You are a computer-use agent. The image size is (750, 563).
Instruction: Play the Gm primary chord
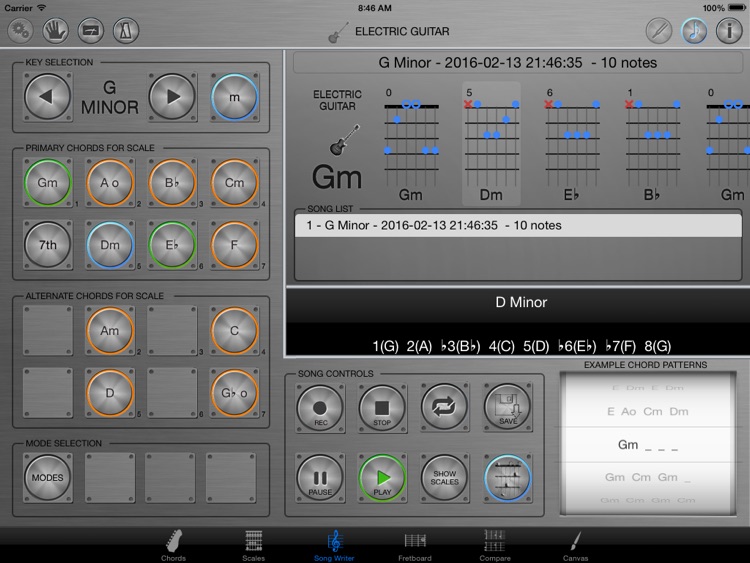[x=47, y=183]
